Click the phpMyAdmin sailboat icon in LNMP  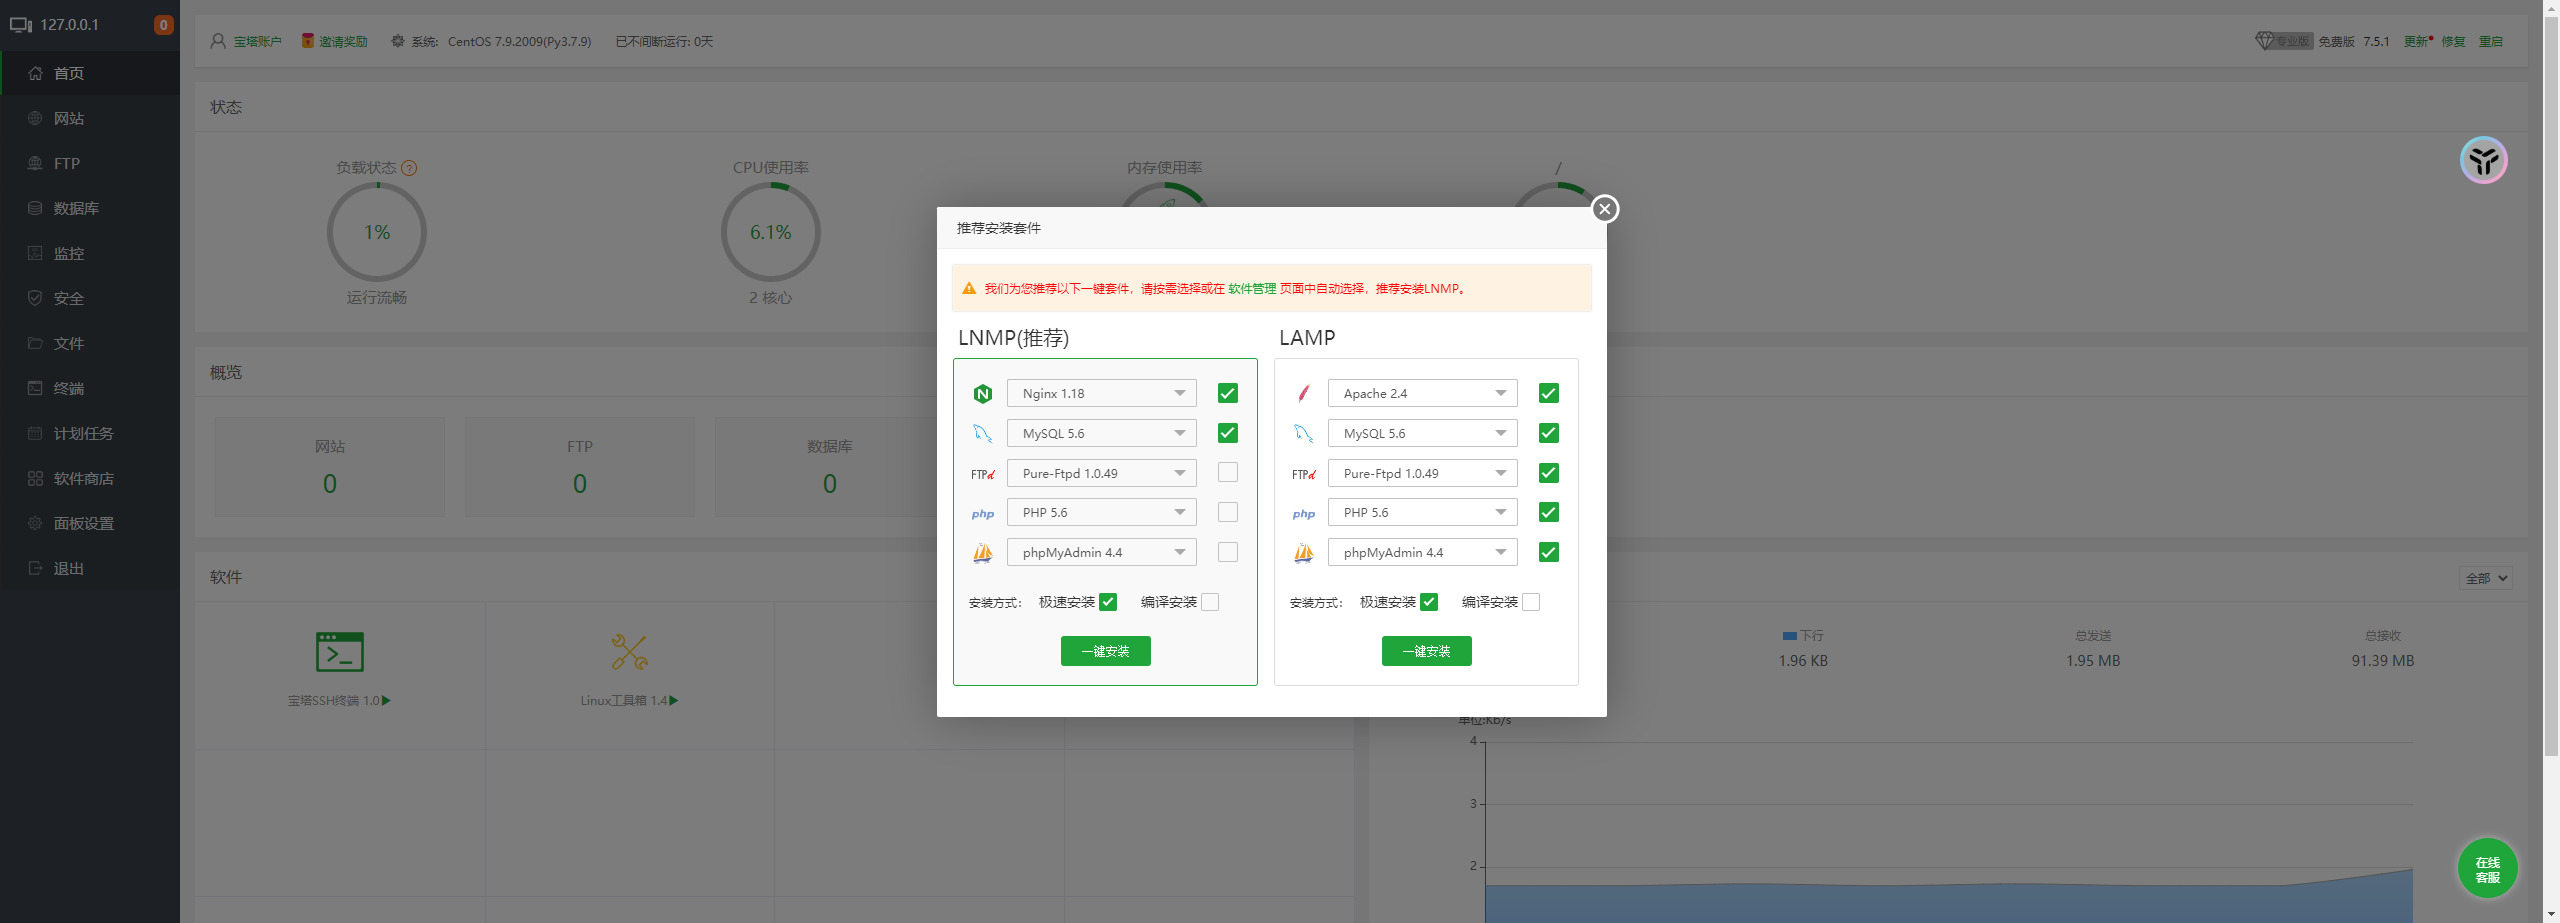coord(982,553)
